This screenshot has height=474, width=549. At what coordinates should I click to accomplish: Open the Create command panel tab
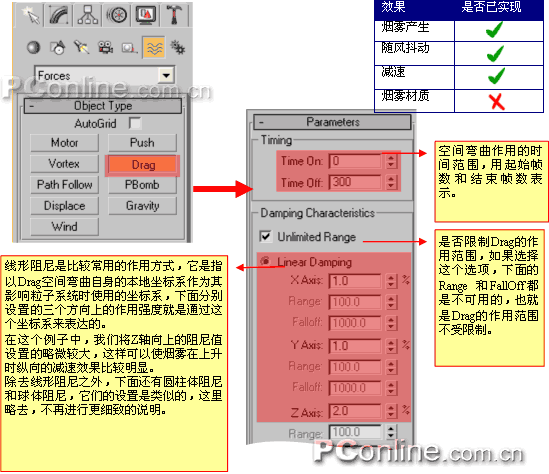[x=30, y=15]
